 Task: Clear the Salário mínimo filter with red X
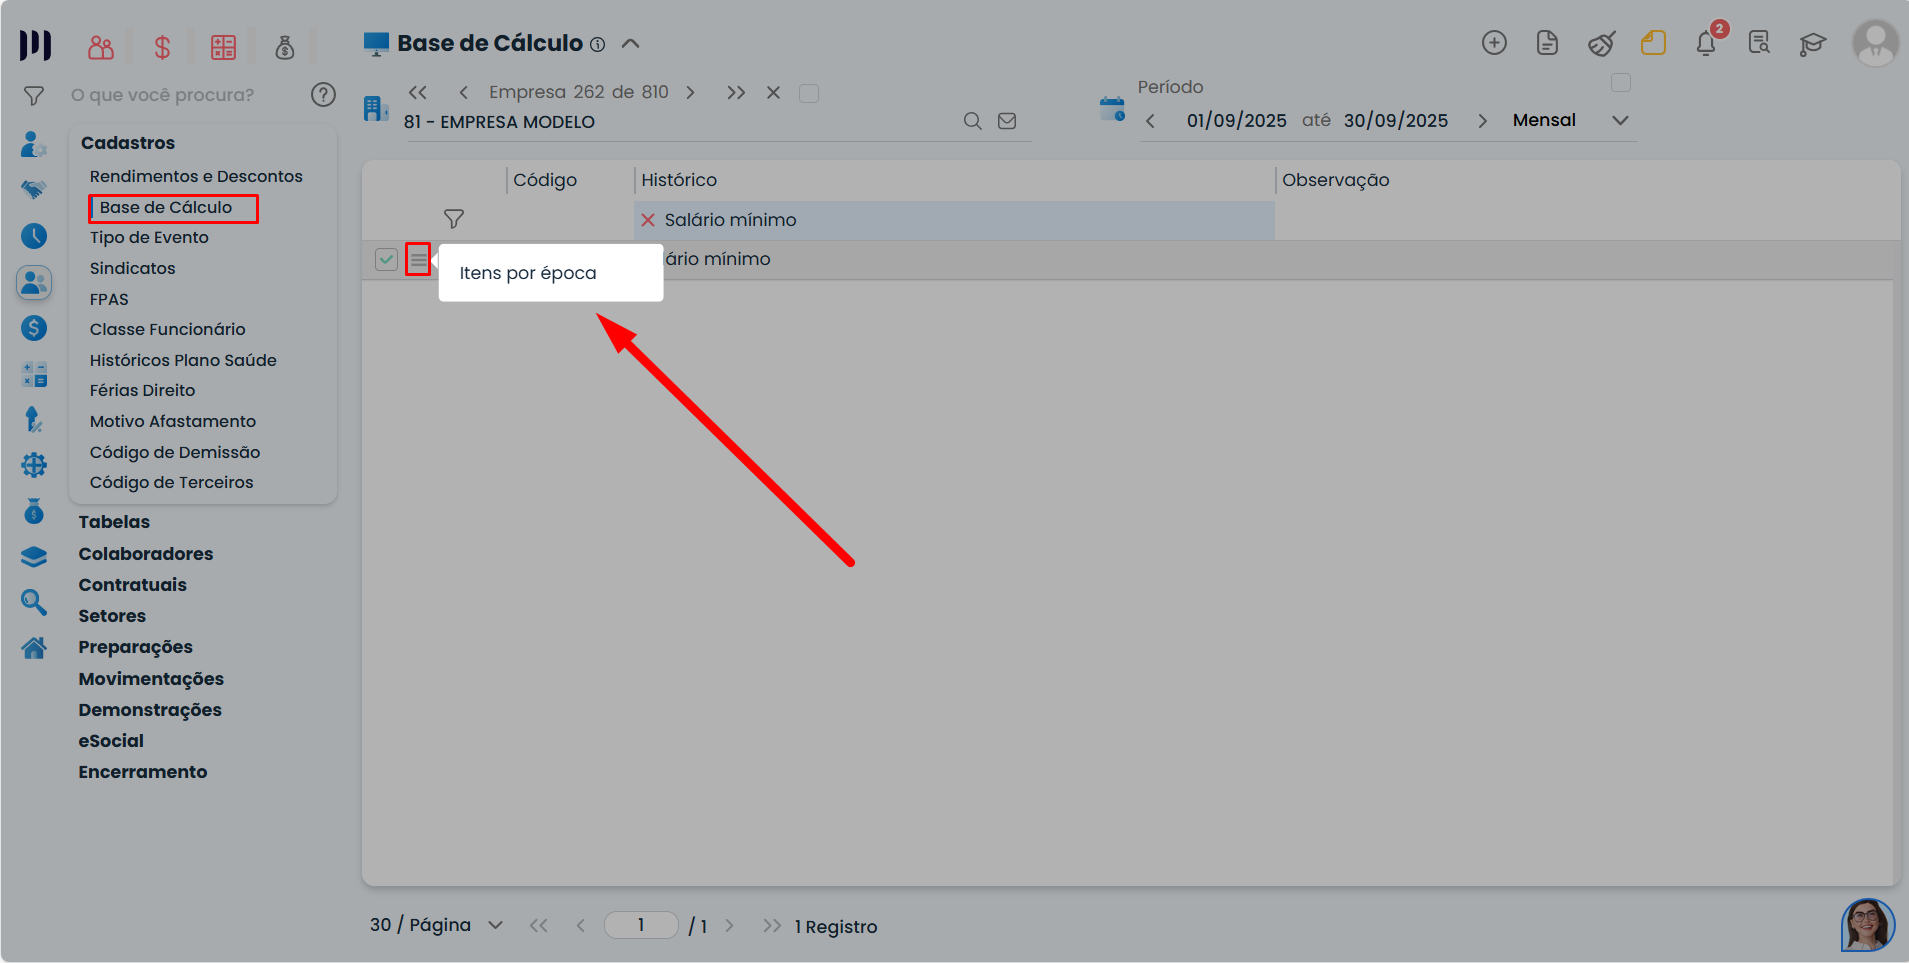click(x=648, y=220)
